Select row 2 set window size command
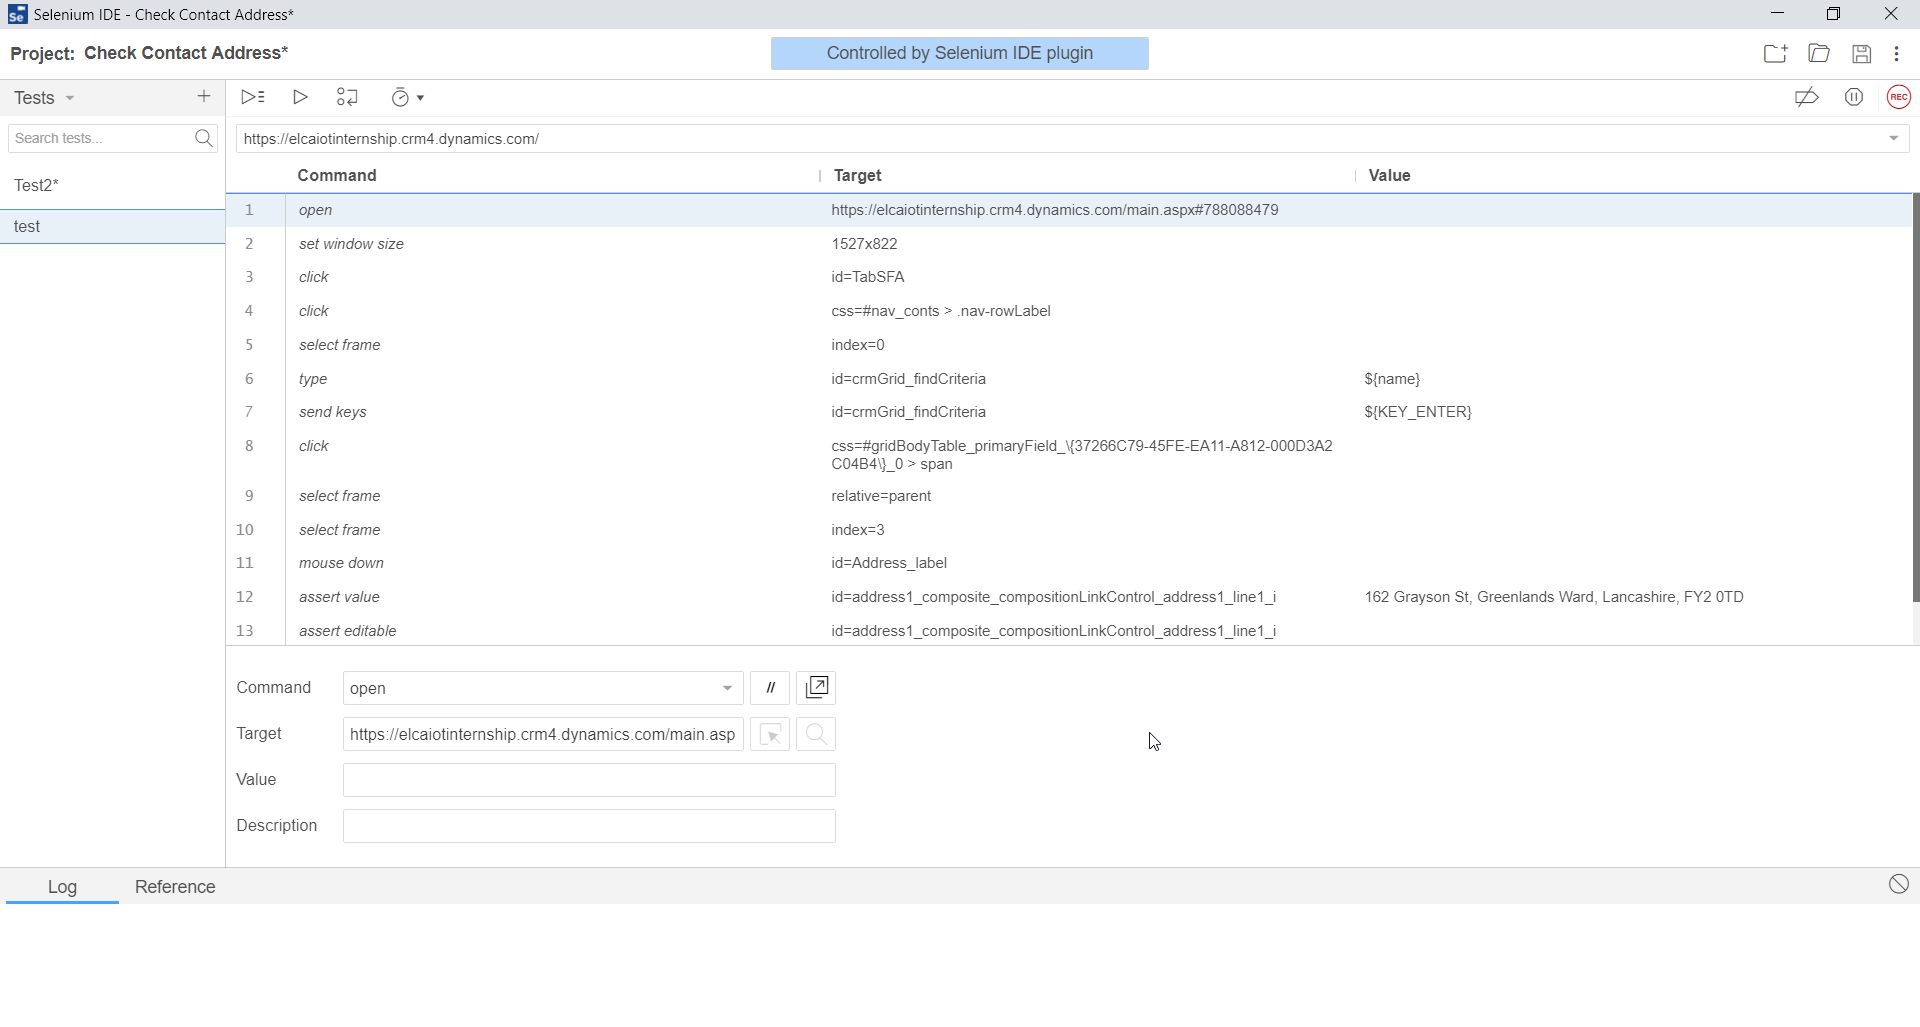 click(1069, 244)
